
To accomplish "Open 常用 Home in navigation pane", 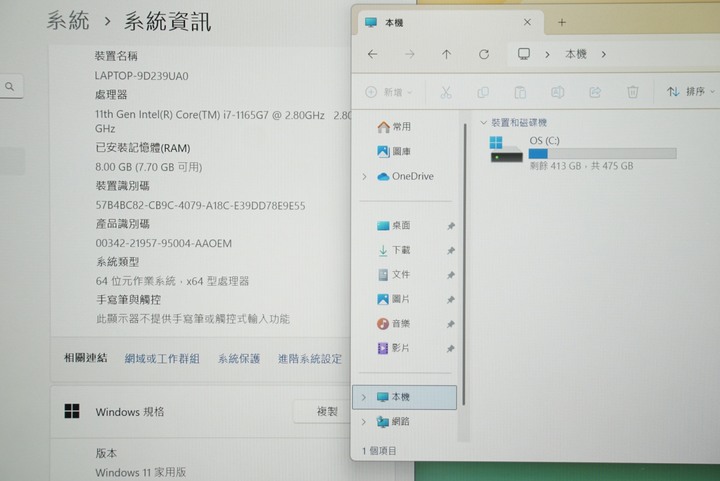I will tap(394, 127).
